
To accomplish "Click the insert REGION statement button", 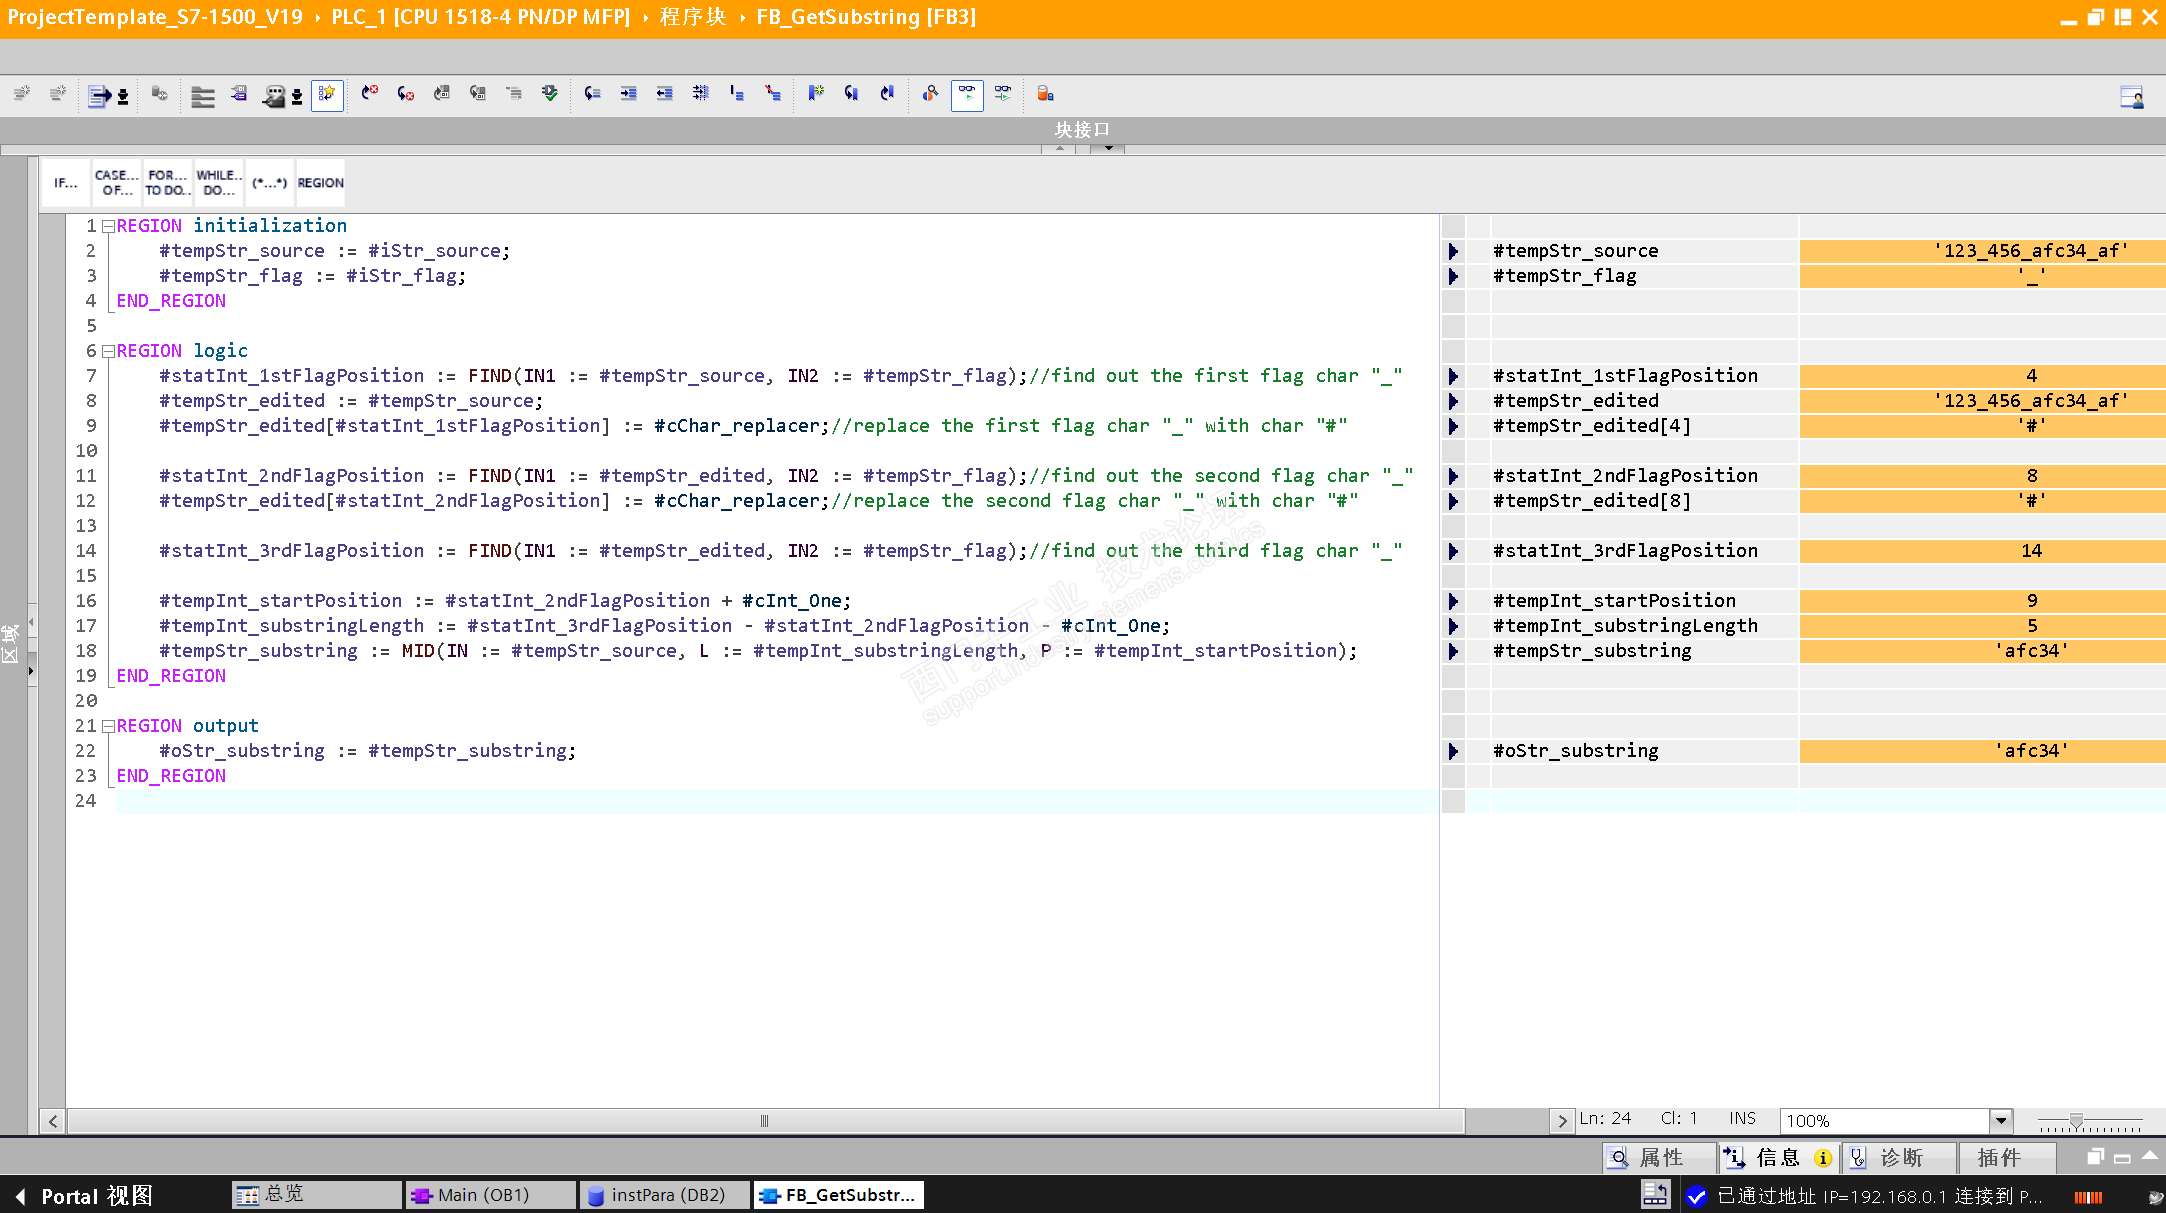I will [320, 183].
